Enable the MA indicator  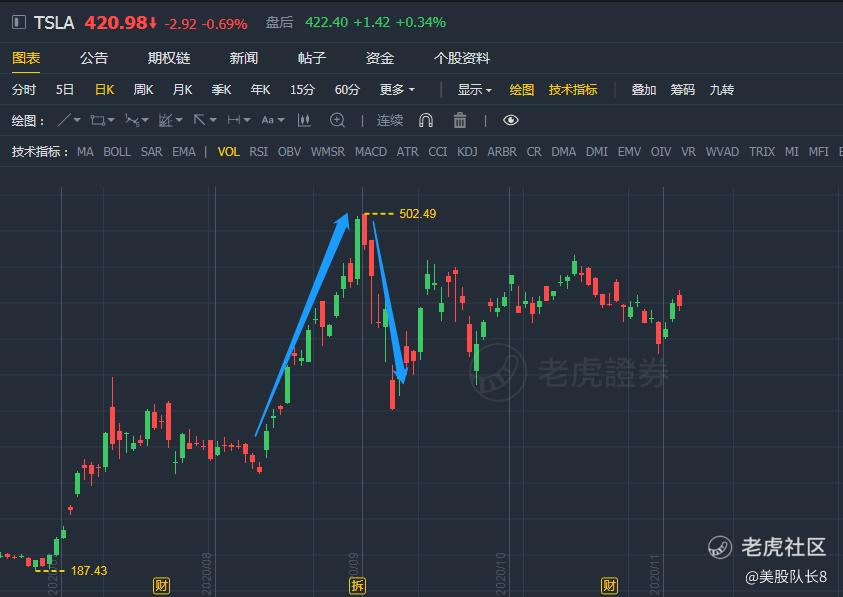[85, 152]
